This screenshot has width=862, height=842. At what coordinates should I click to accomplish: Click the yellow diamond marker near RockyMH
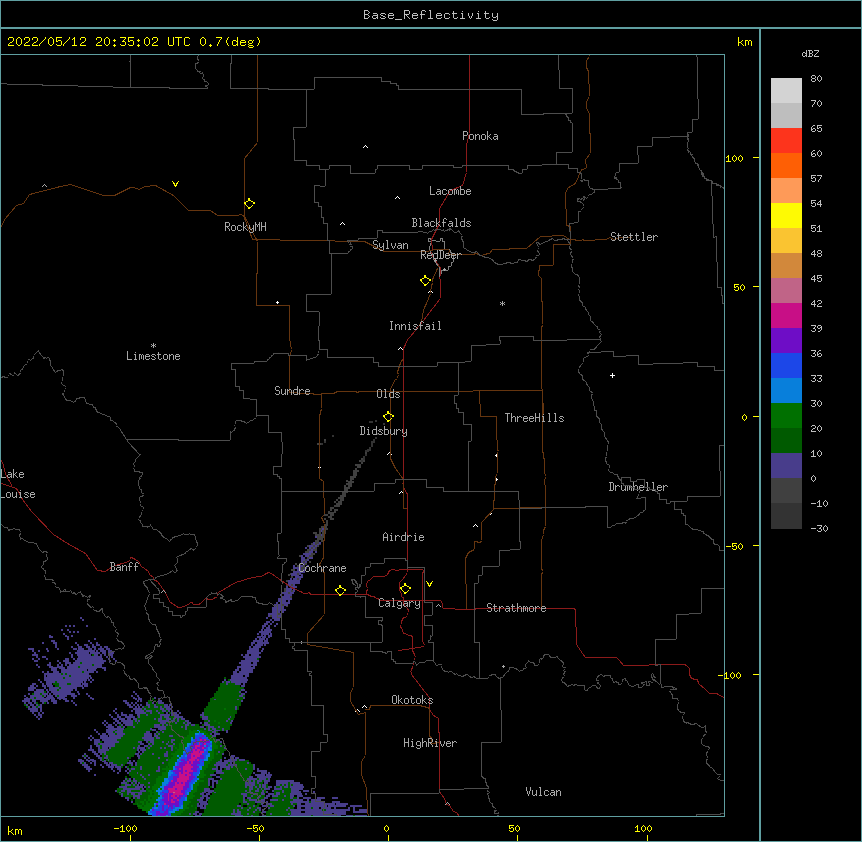pyautogui.click(x=249, y=204)
